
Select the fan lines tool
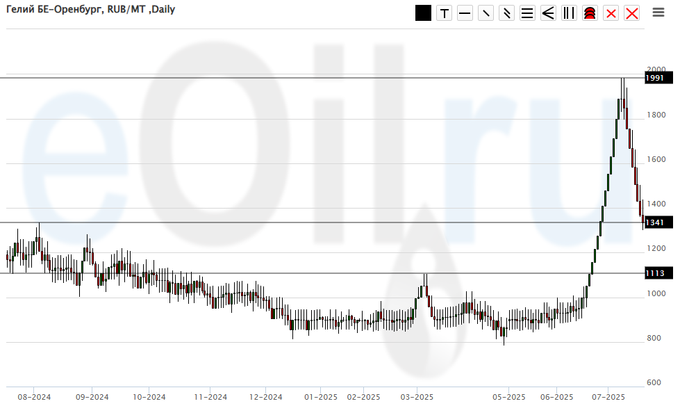click(x=548, y=13)
